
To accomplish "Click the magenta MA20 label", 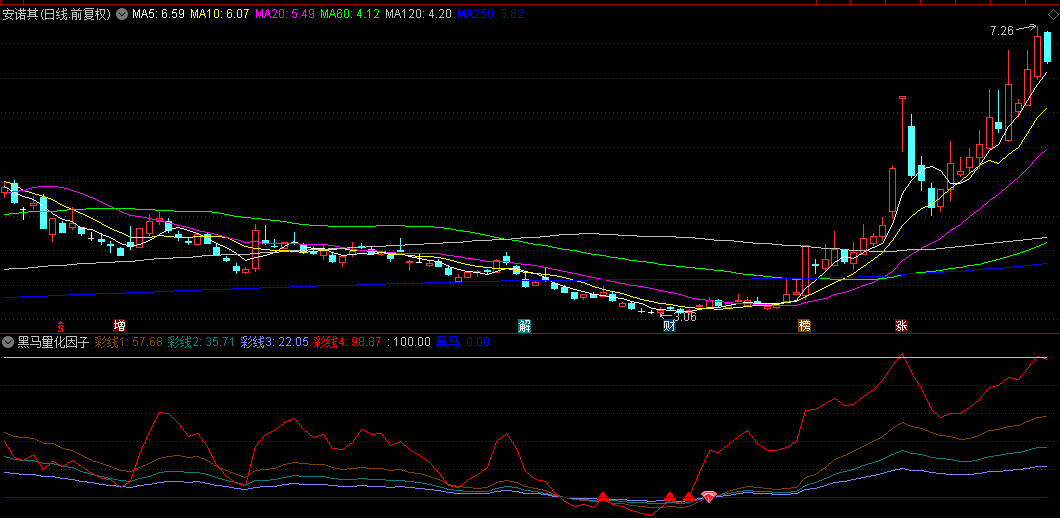I will tap(285, 15).
